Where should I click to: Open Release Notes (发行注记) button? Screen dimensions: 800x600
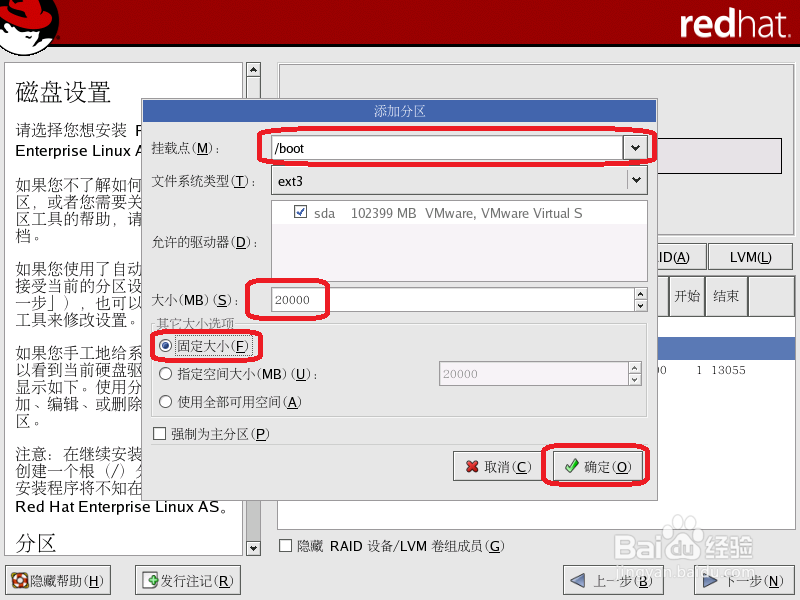pos(188,580)
